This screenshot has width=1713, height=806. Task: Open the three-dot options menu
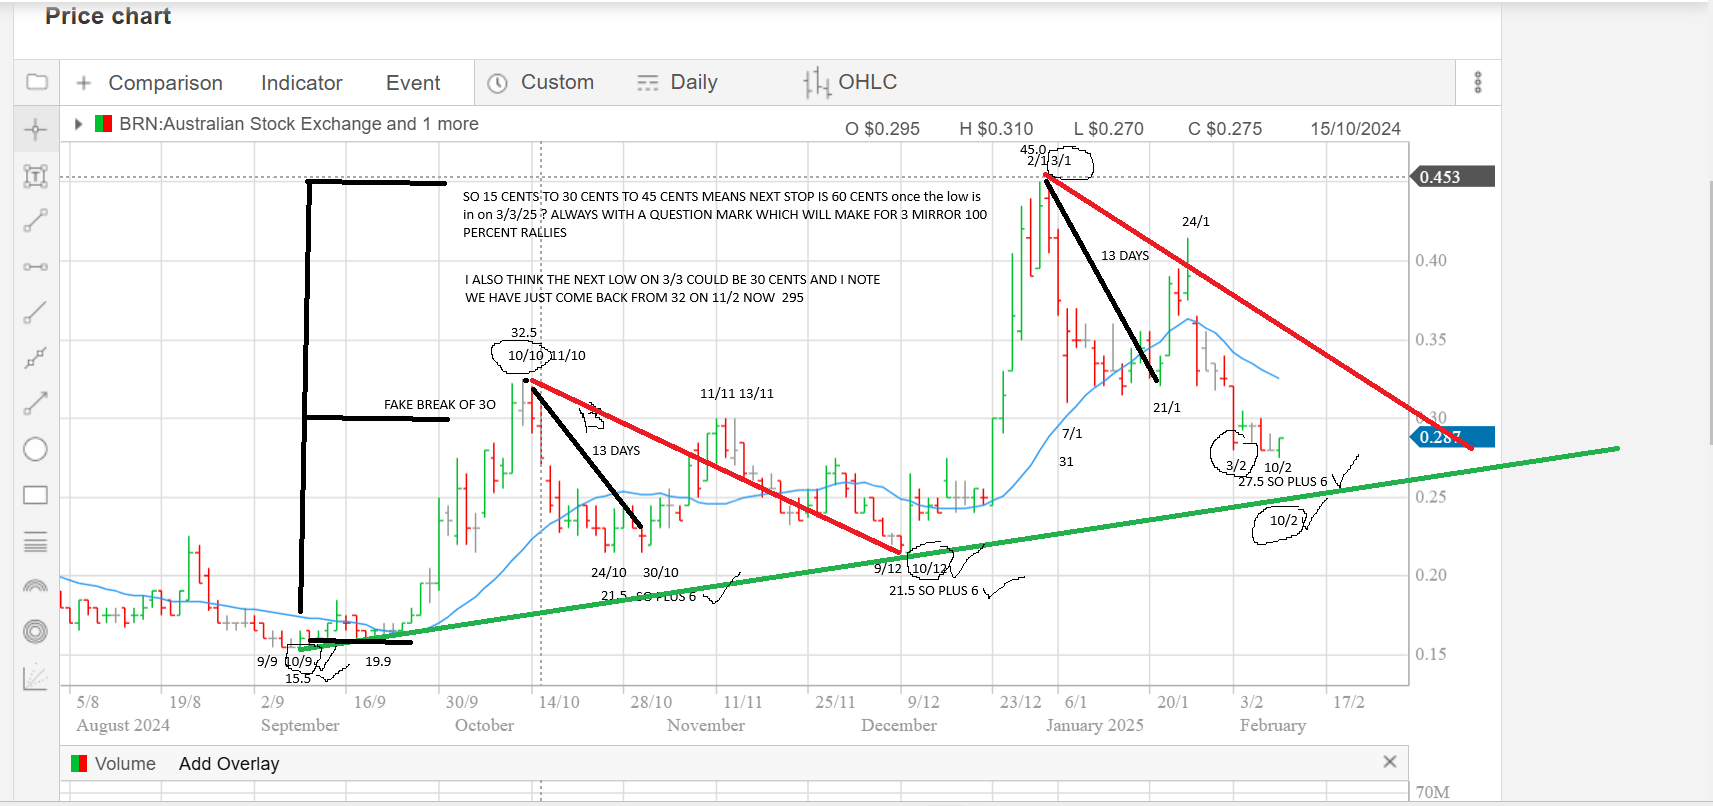[x=1478, y=82]
